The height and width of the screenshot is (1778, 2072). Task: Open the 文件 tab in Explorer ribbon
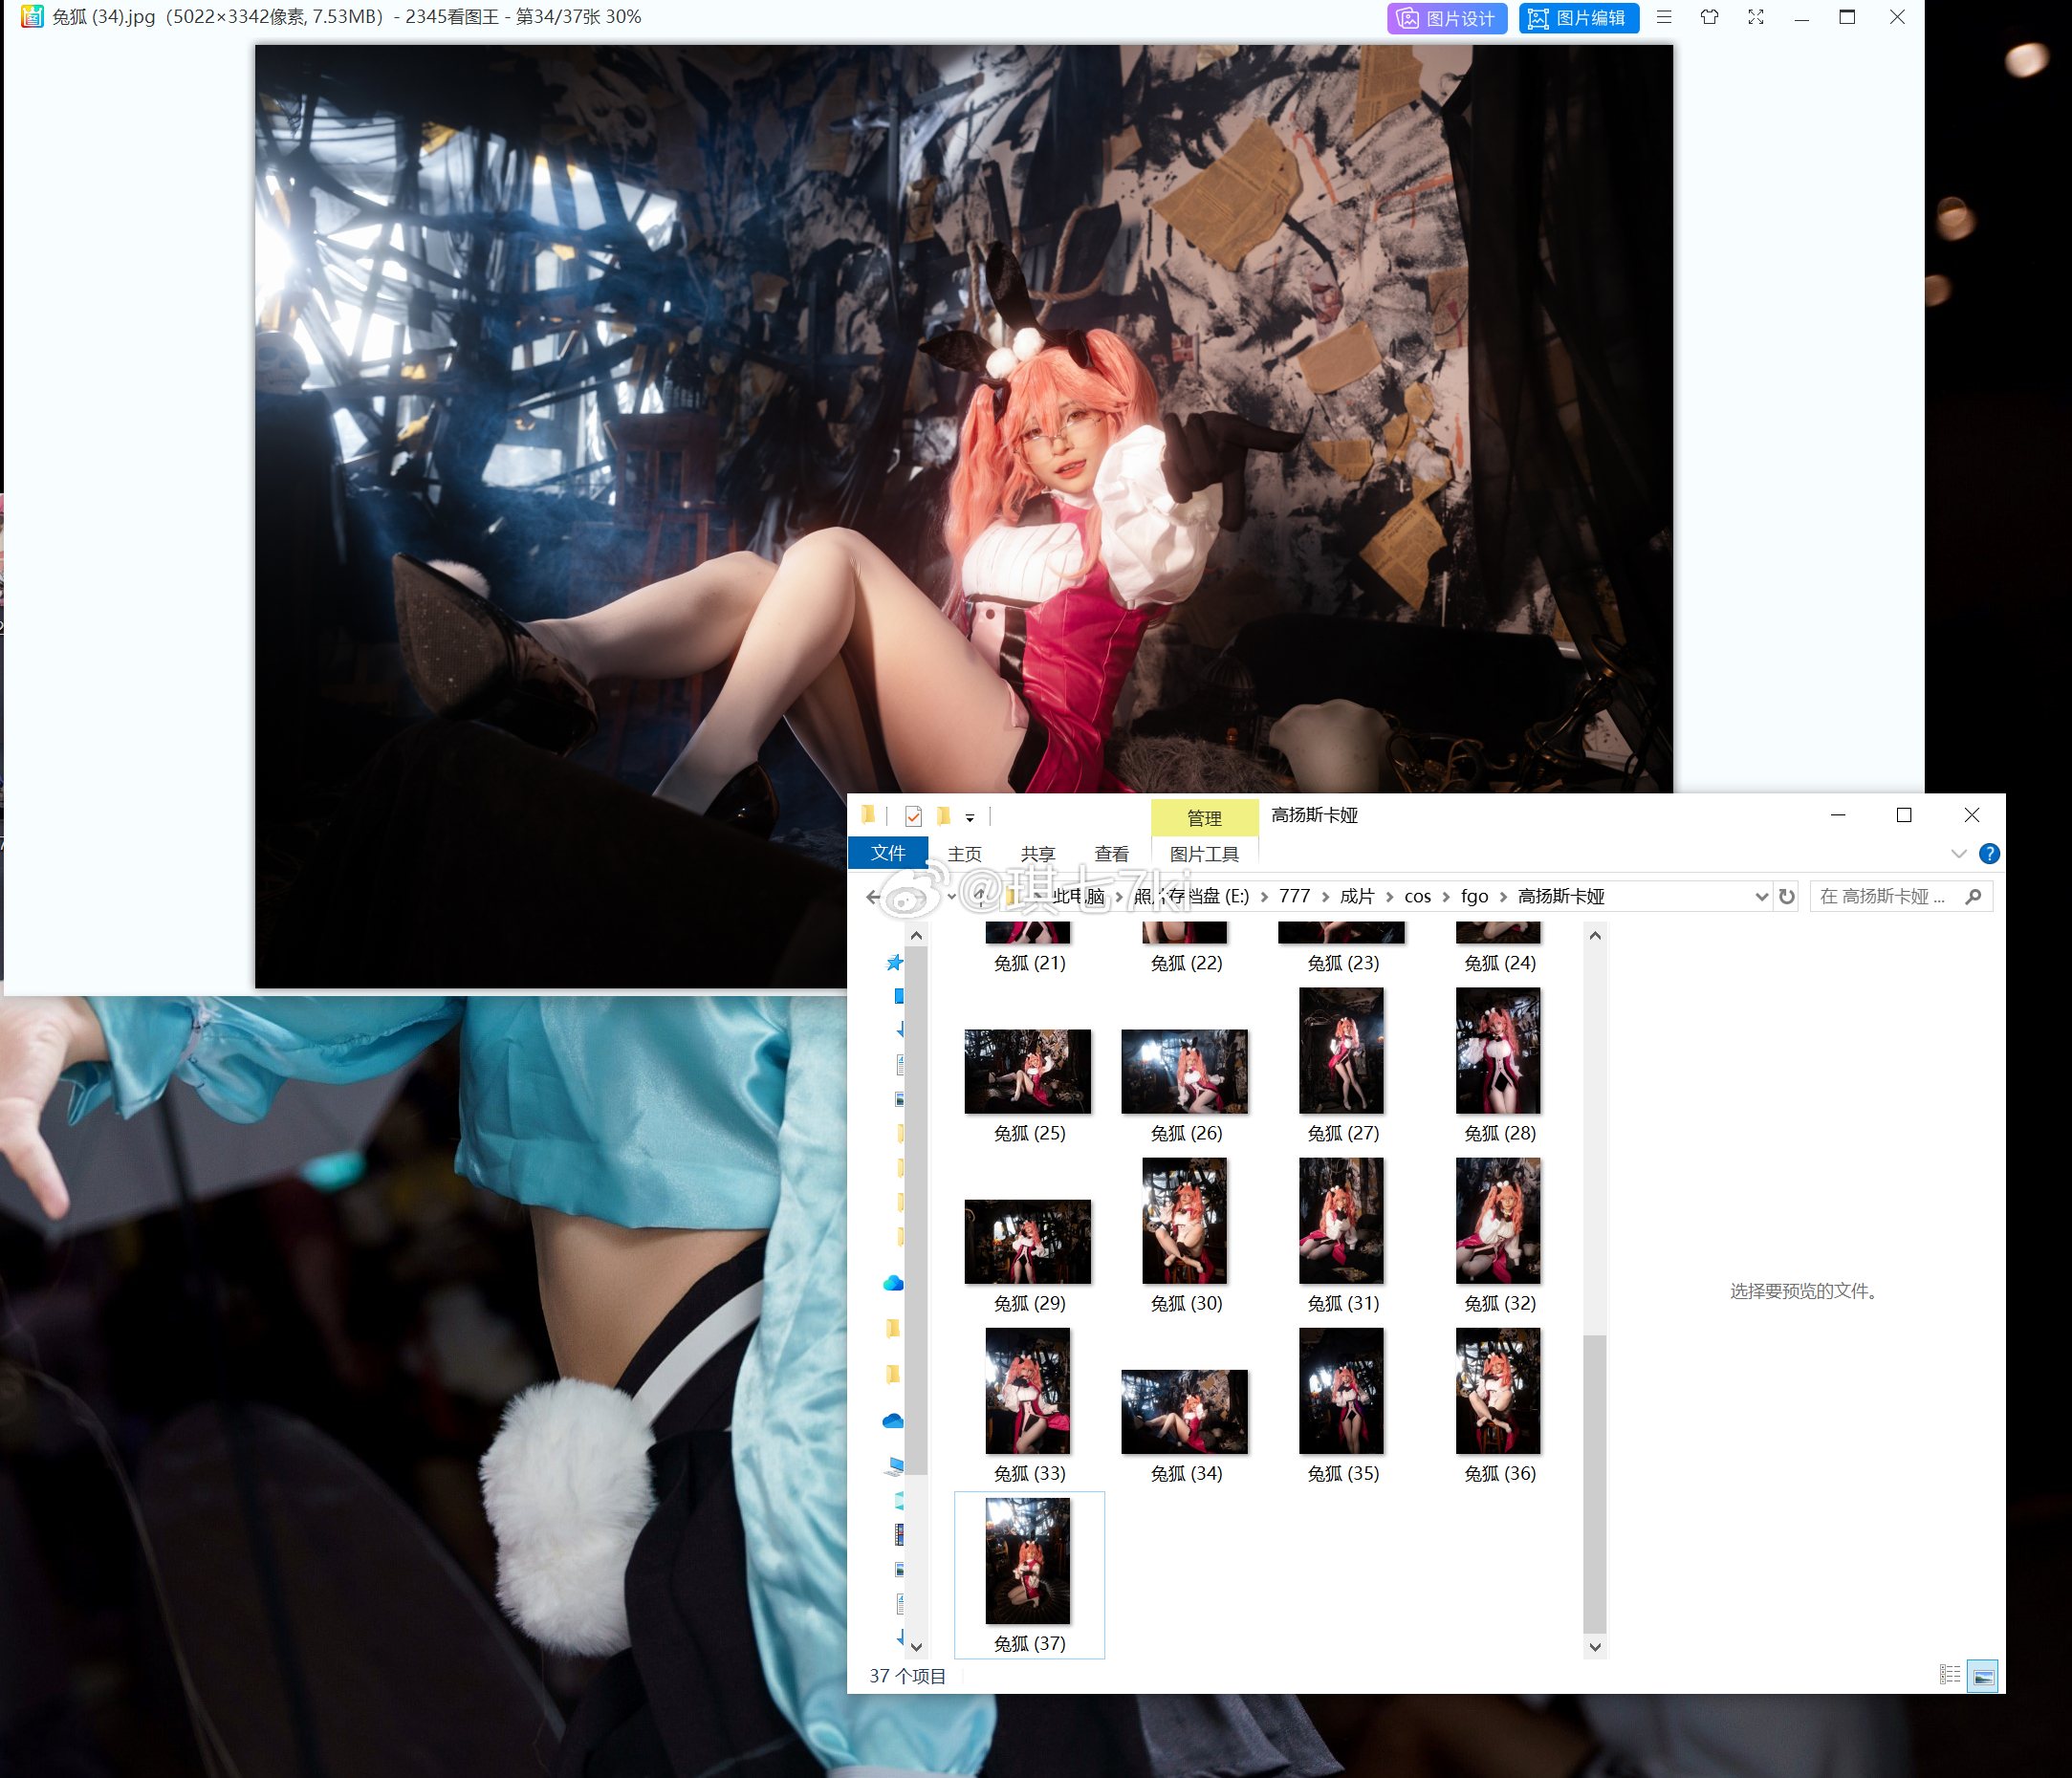click(x=888, y=853)
